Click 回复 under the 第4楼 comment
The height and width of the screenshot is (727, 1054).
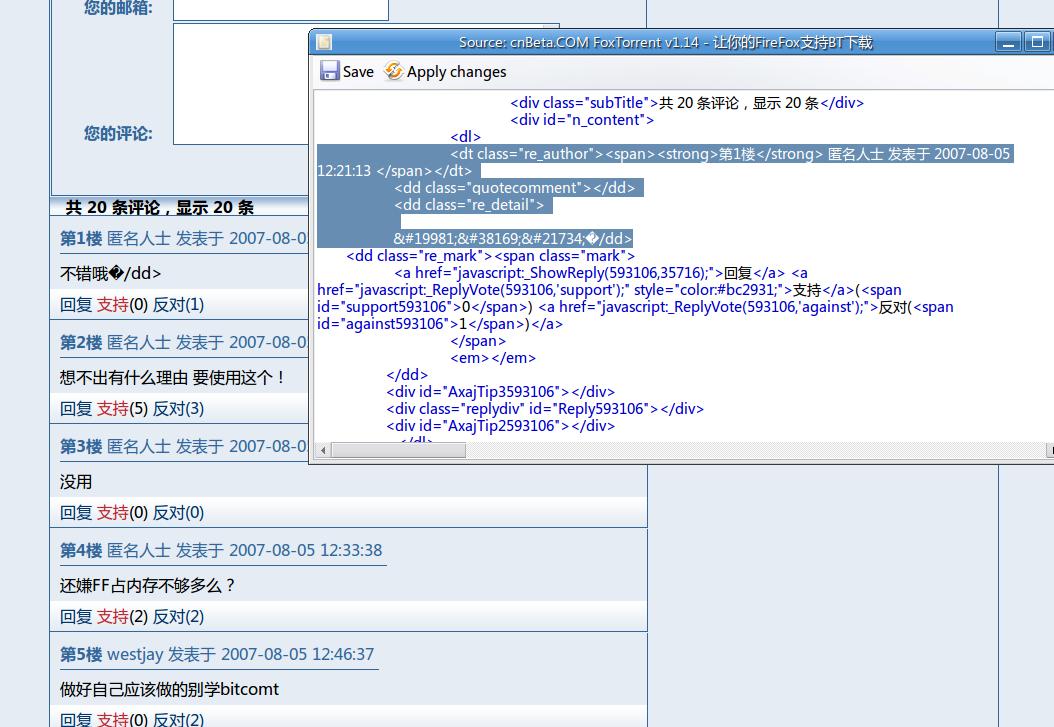[76, 617]
